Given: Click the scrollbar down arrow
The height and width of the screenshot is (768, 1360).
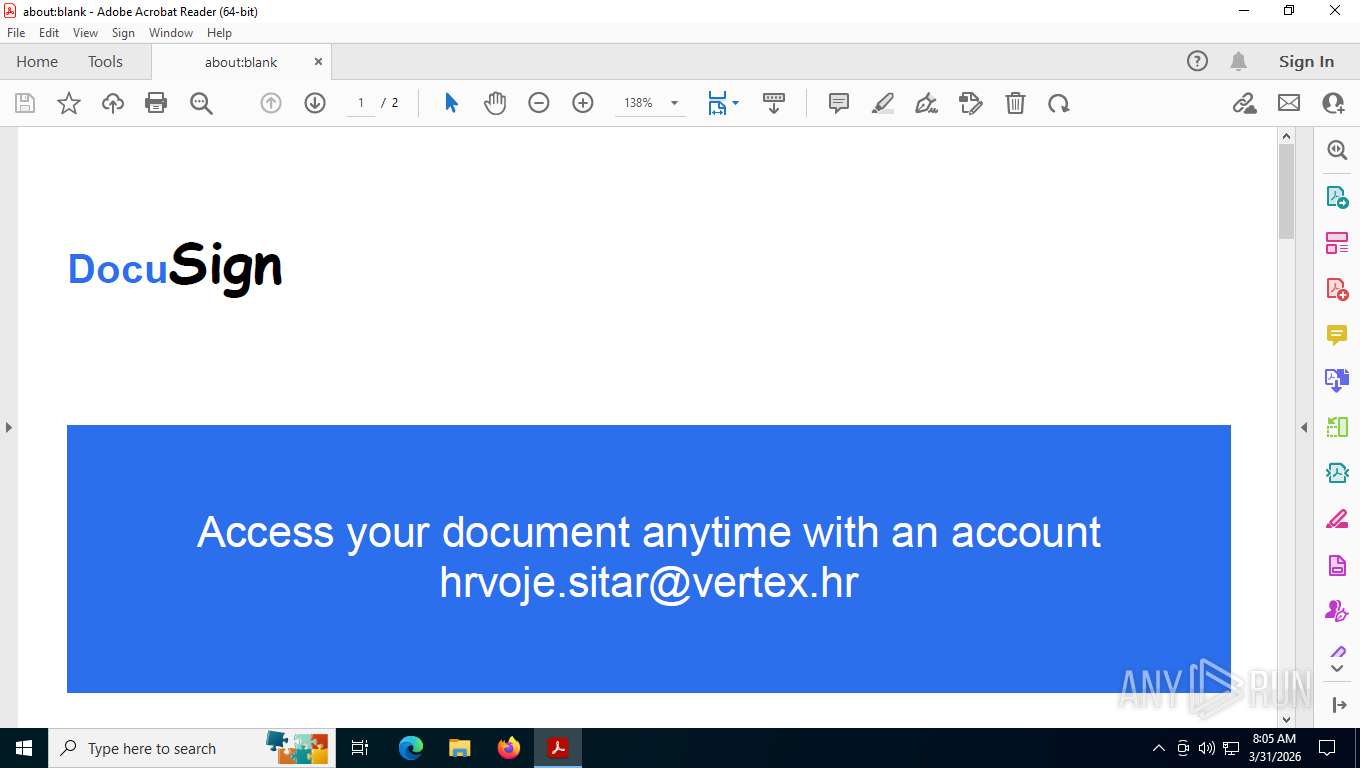Looking at the screenshot, I should pos(1286,718).
